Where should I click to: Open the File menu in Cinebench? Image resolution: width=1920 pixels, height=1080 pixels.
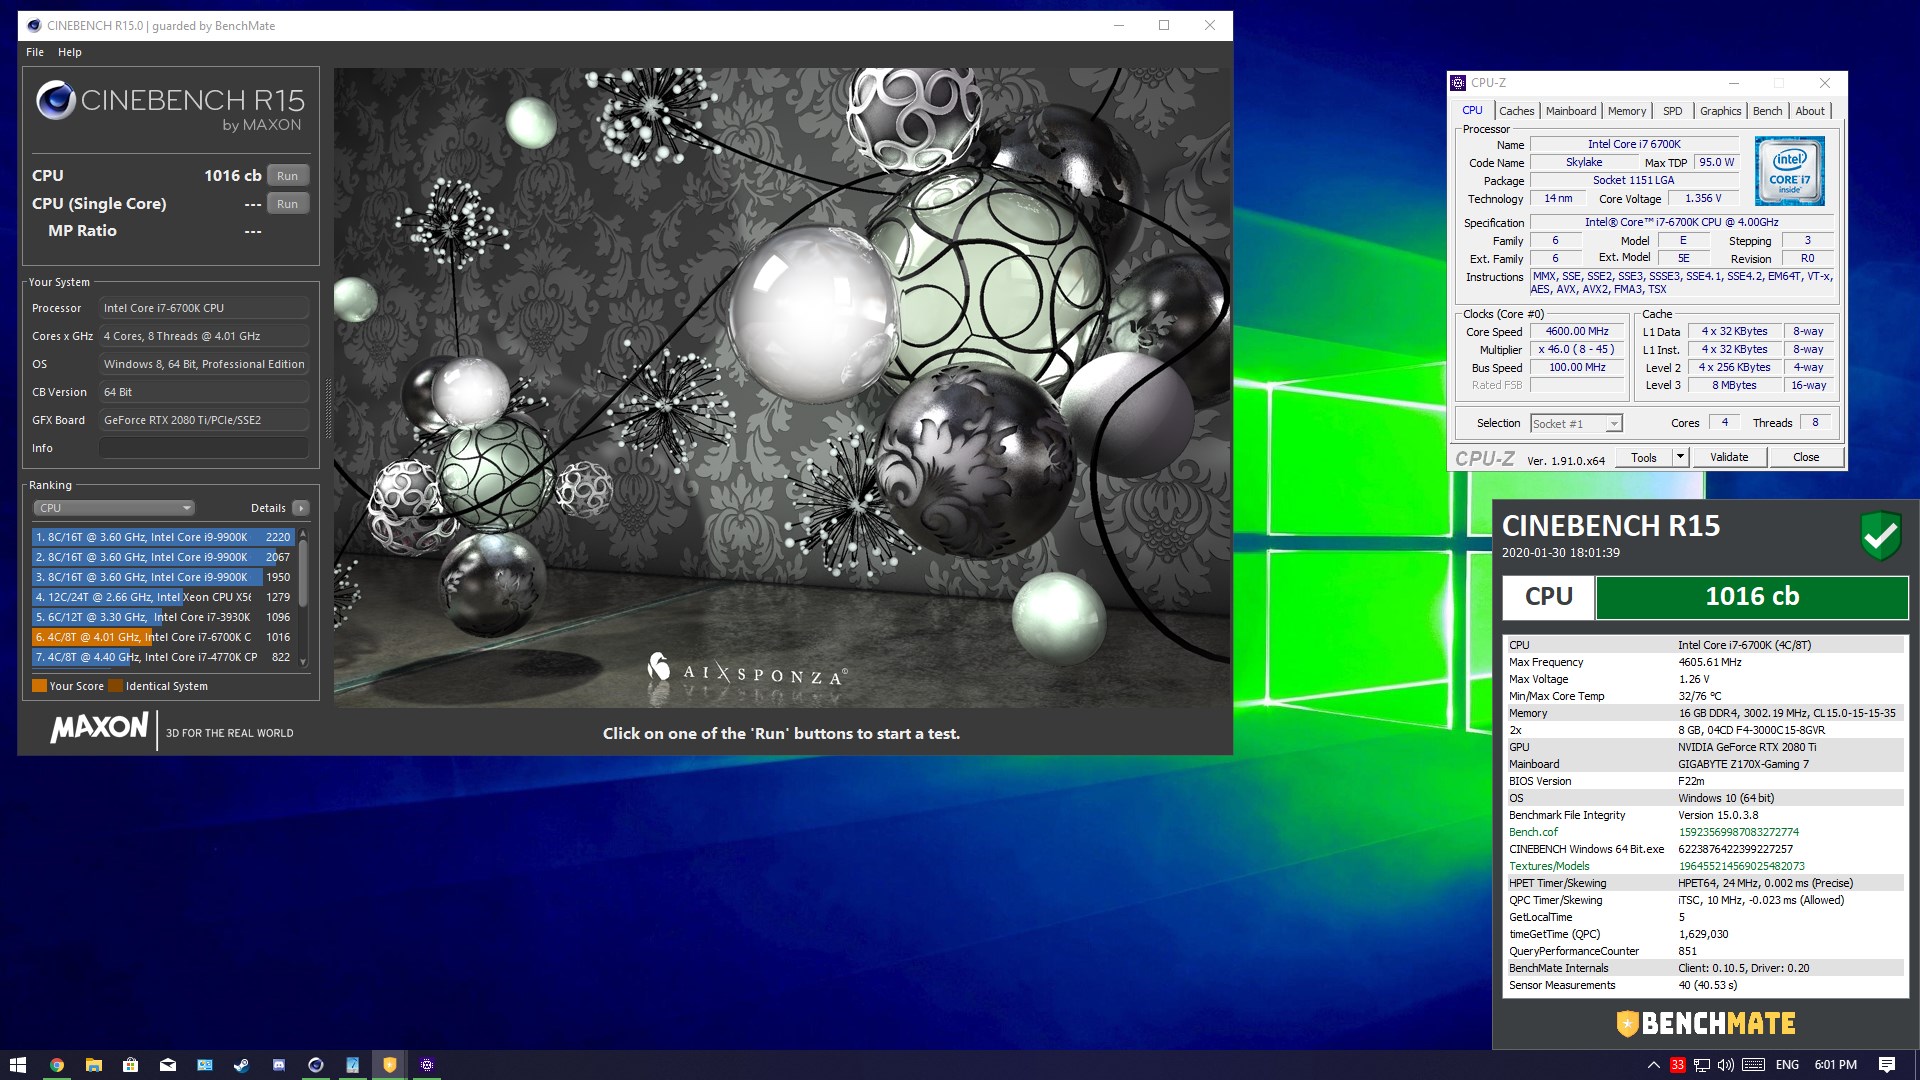tap(35, 52)
